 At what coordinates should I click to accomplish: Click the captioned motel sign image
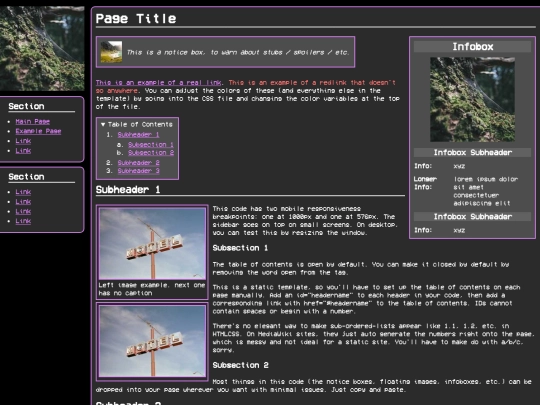(x=152, y=243)
